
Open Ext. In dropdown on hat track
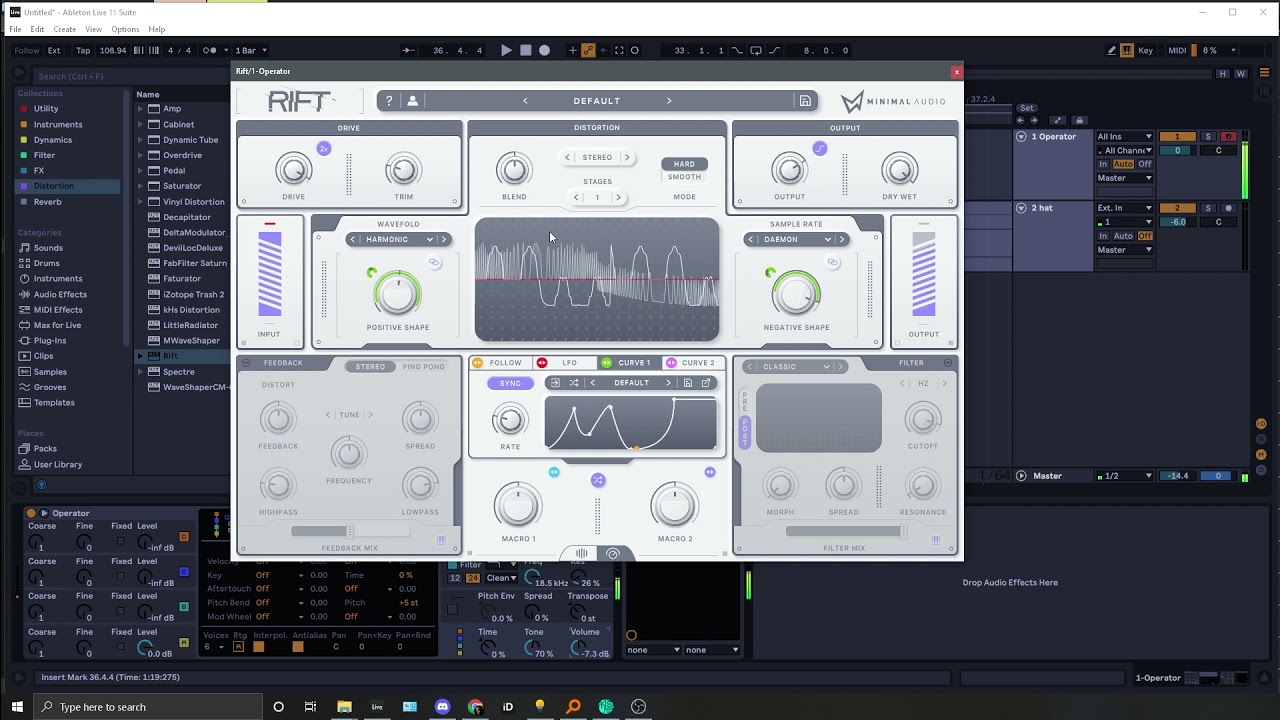click(1125, 208)
